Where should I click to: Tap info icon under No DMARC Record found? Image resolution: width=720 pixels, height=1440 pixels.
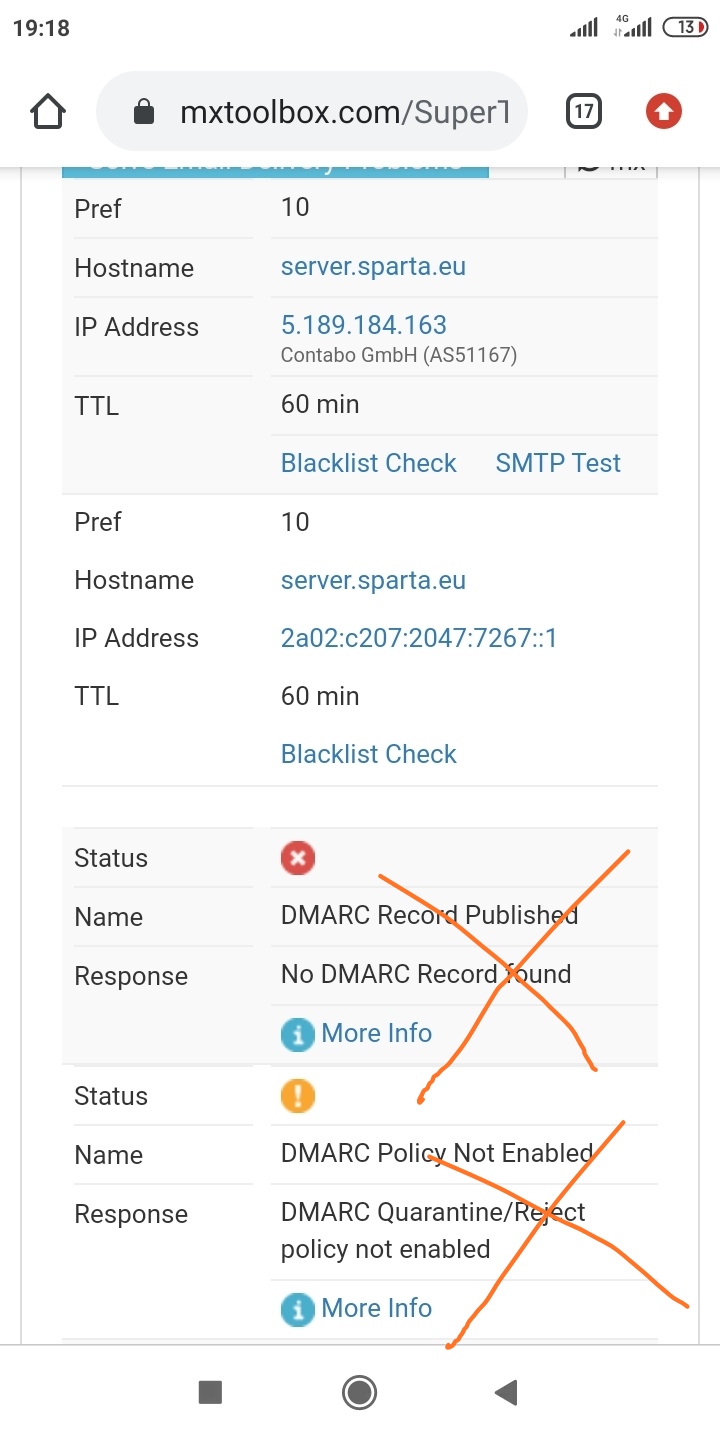pos(298,1034)
